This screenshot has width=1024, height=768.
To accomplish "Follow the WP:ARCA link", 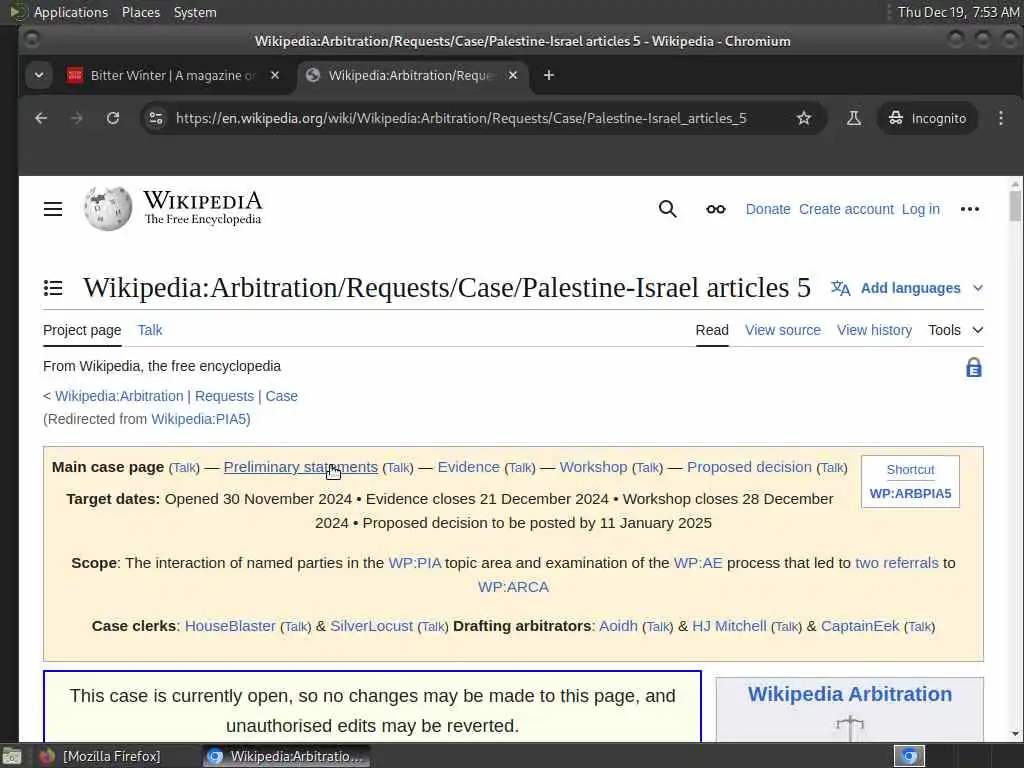I will tap(513, 587).
